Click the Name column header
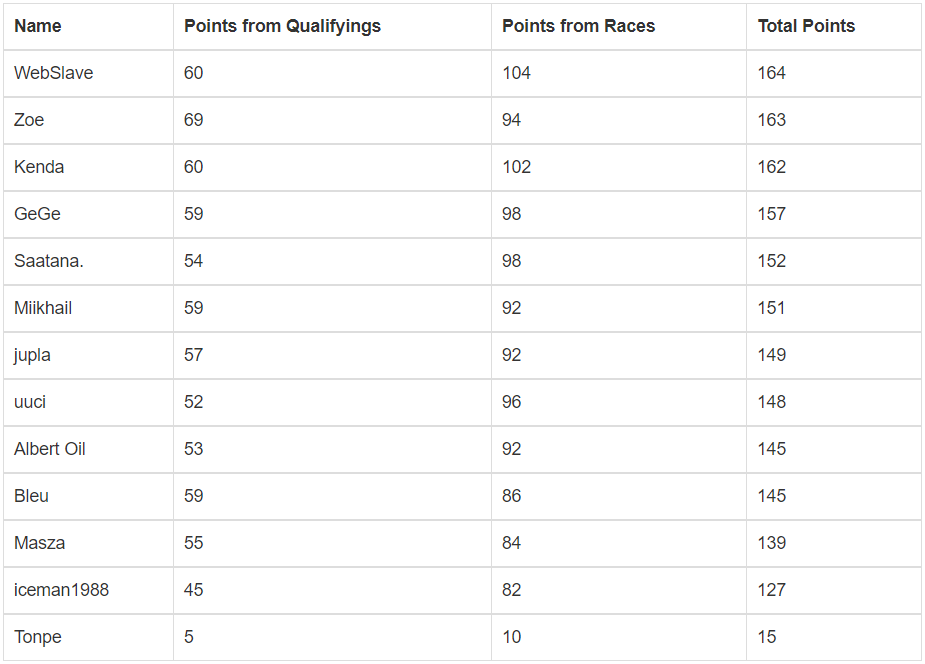Screen dimensions: 925x664 (x=38, y=26)
